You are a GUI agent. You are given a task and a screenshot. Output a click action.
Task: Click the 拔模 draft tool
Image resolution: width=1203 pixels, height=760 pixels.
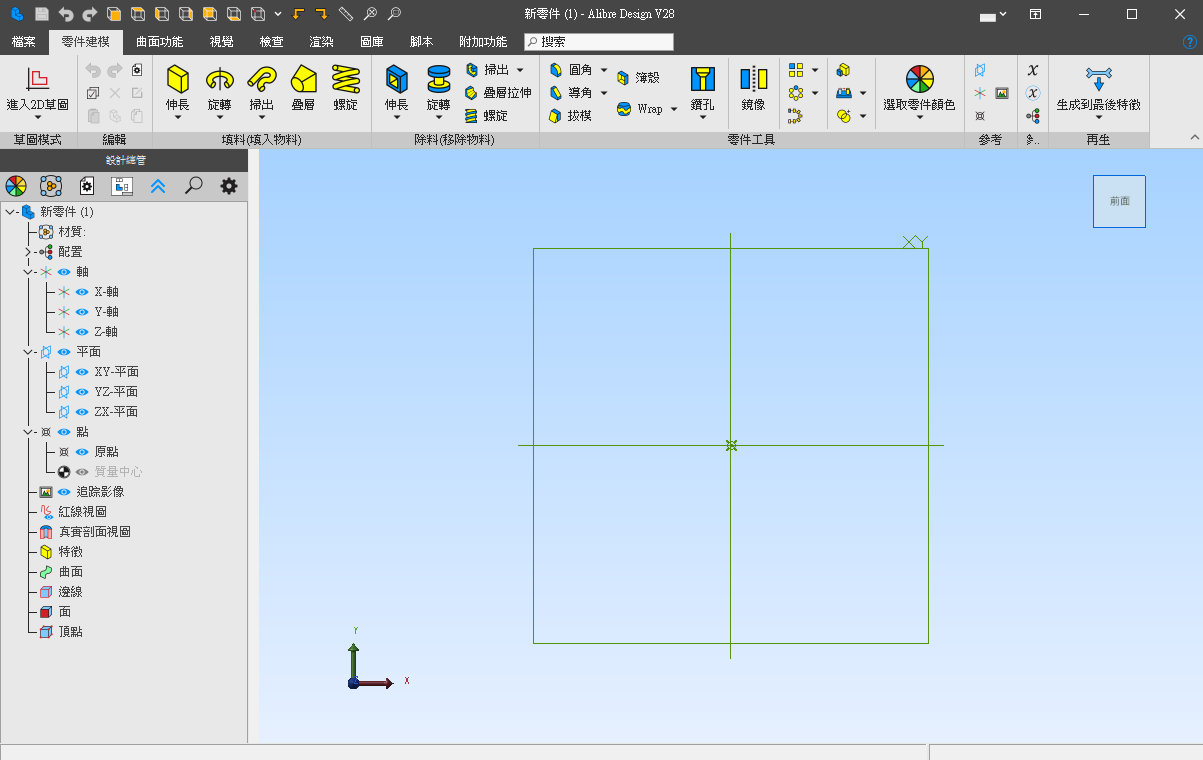coord(570,115)
